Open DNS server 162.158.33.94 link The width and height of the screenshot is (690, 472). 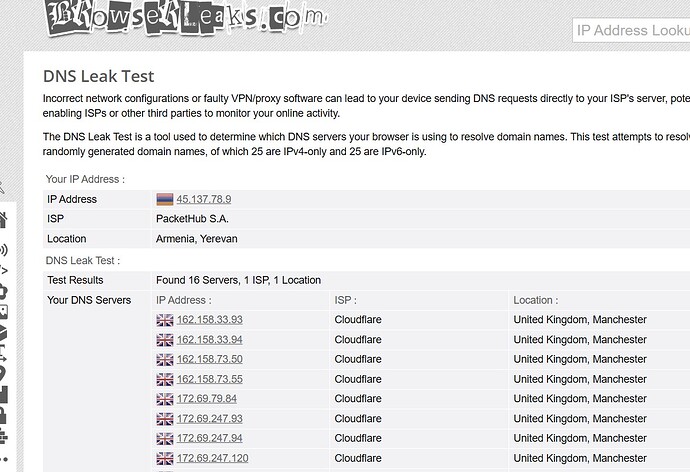click(x=209, y=340)
